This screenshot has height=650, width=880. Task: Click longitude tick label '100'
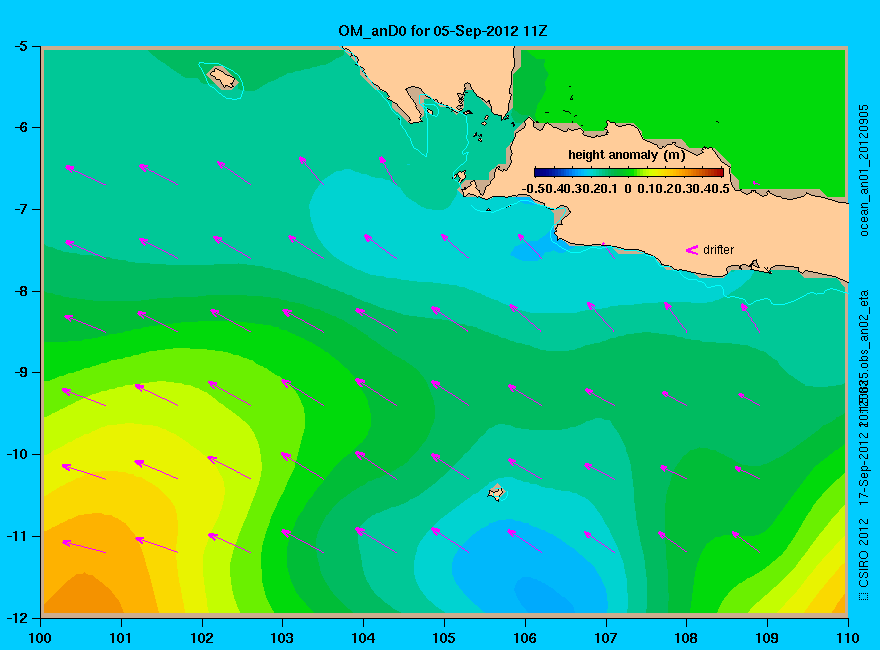(40, 638)
